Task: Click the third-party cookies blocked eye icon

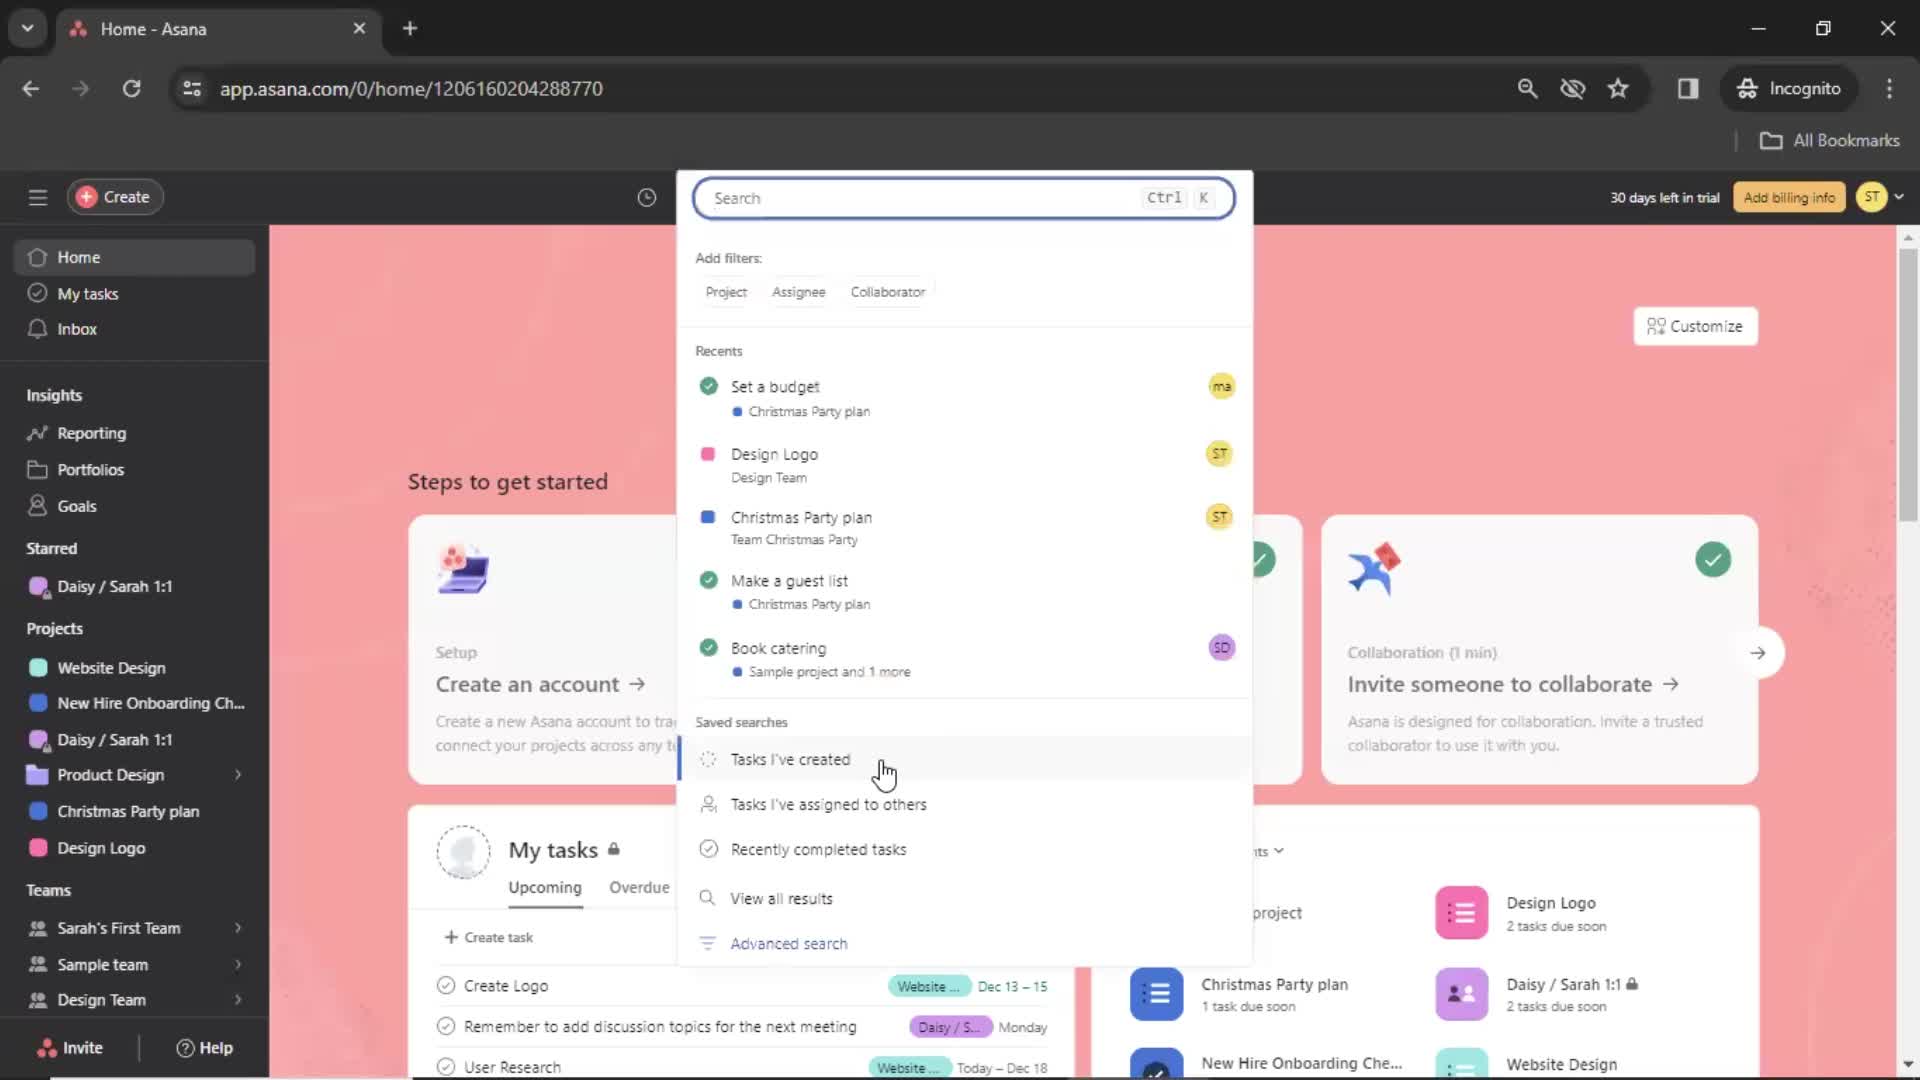Action: coord(1573,88)
